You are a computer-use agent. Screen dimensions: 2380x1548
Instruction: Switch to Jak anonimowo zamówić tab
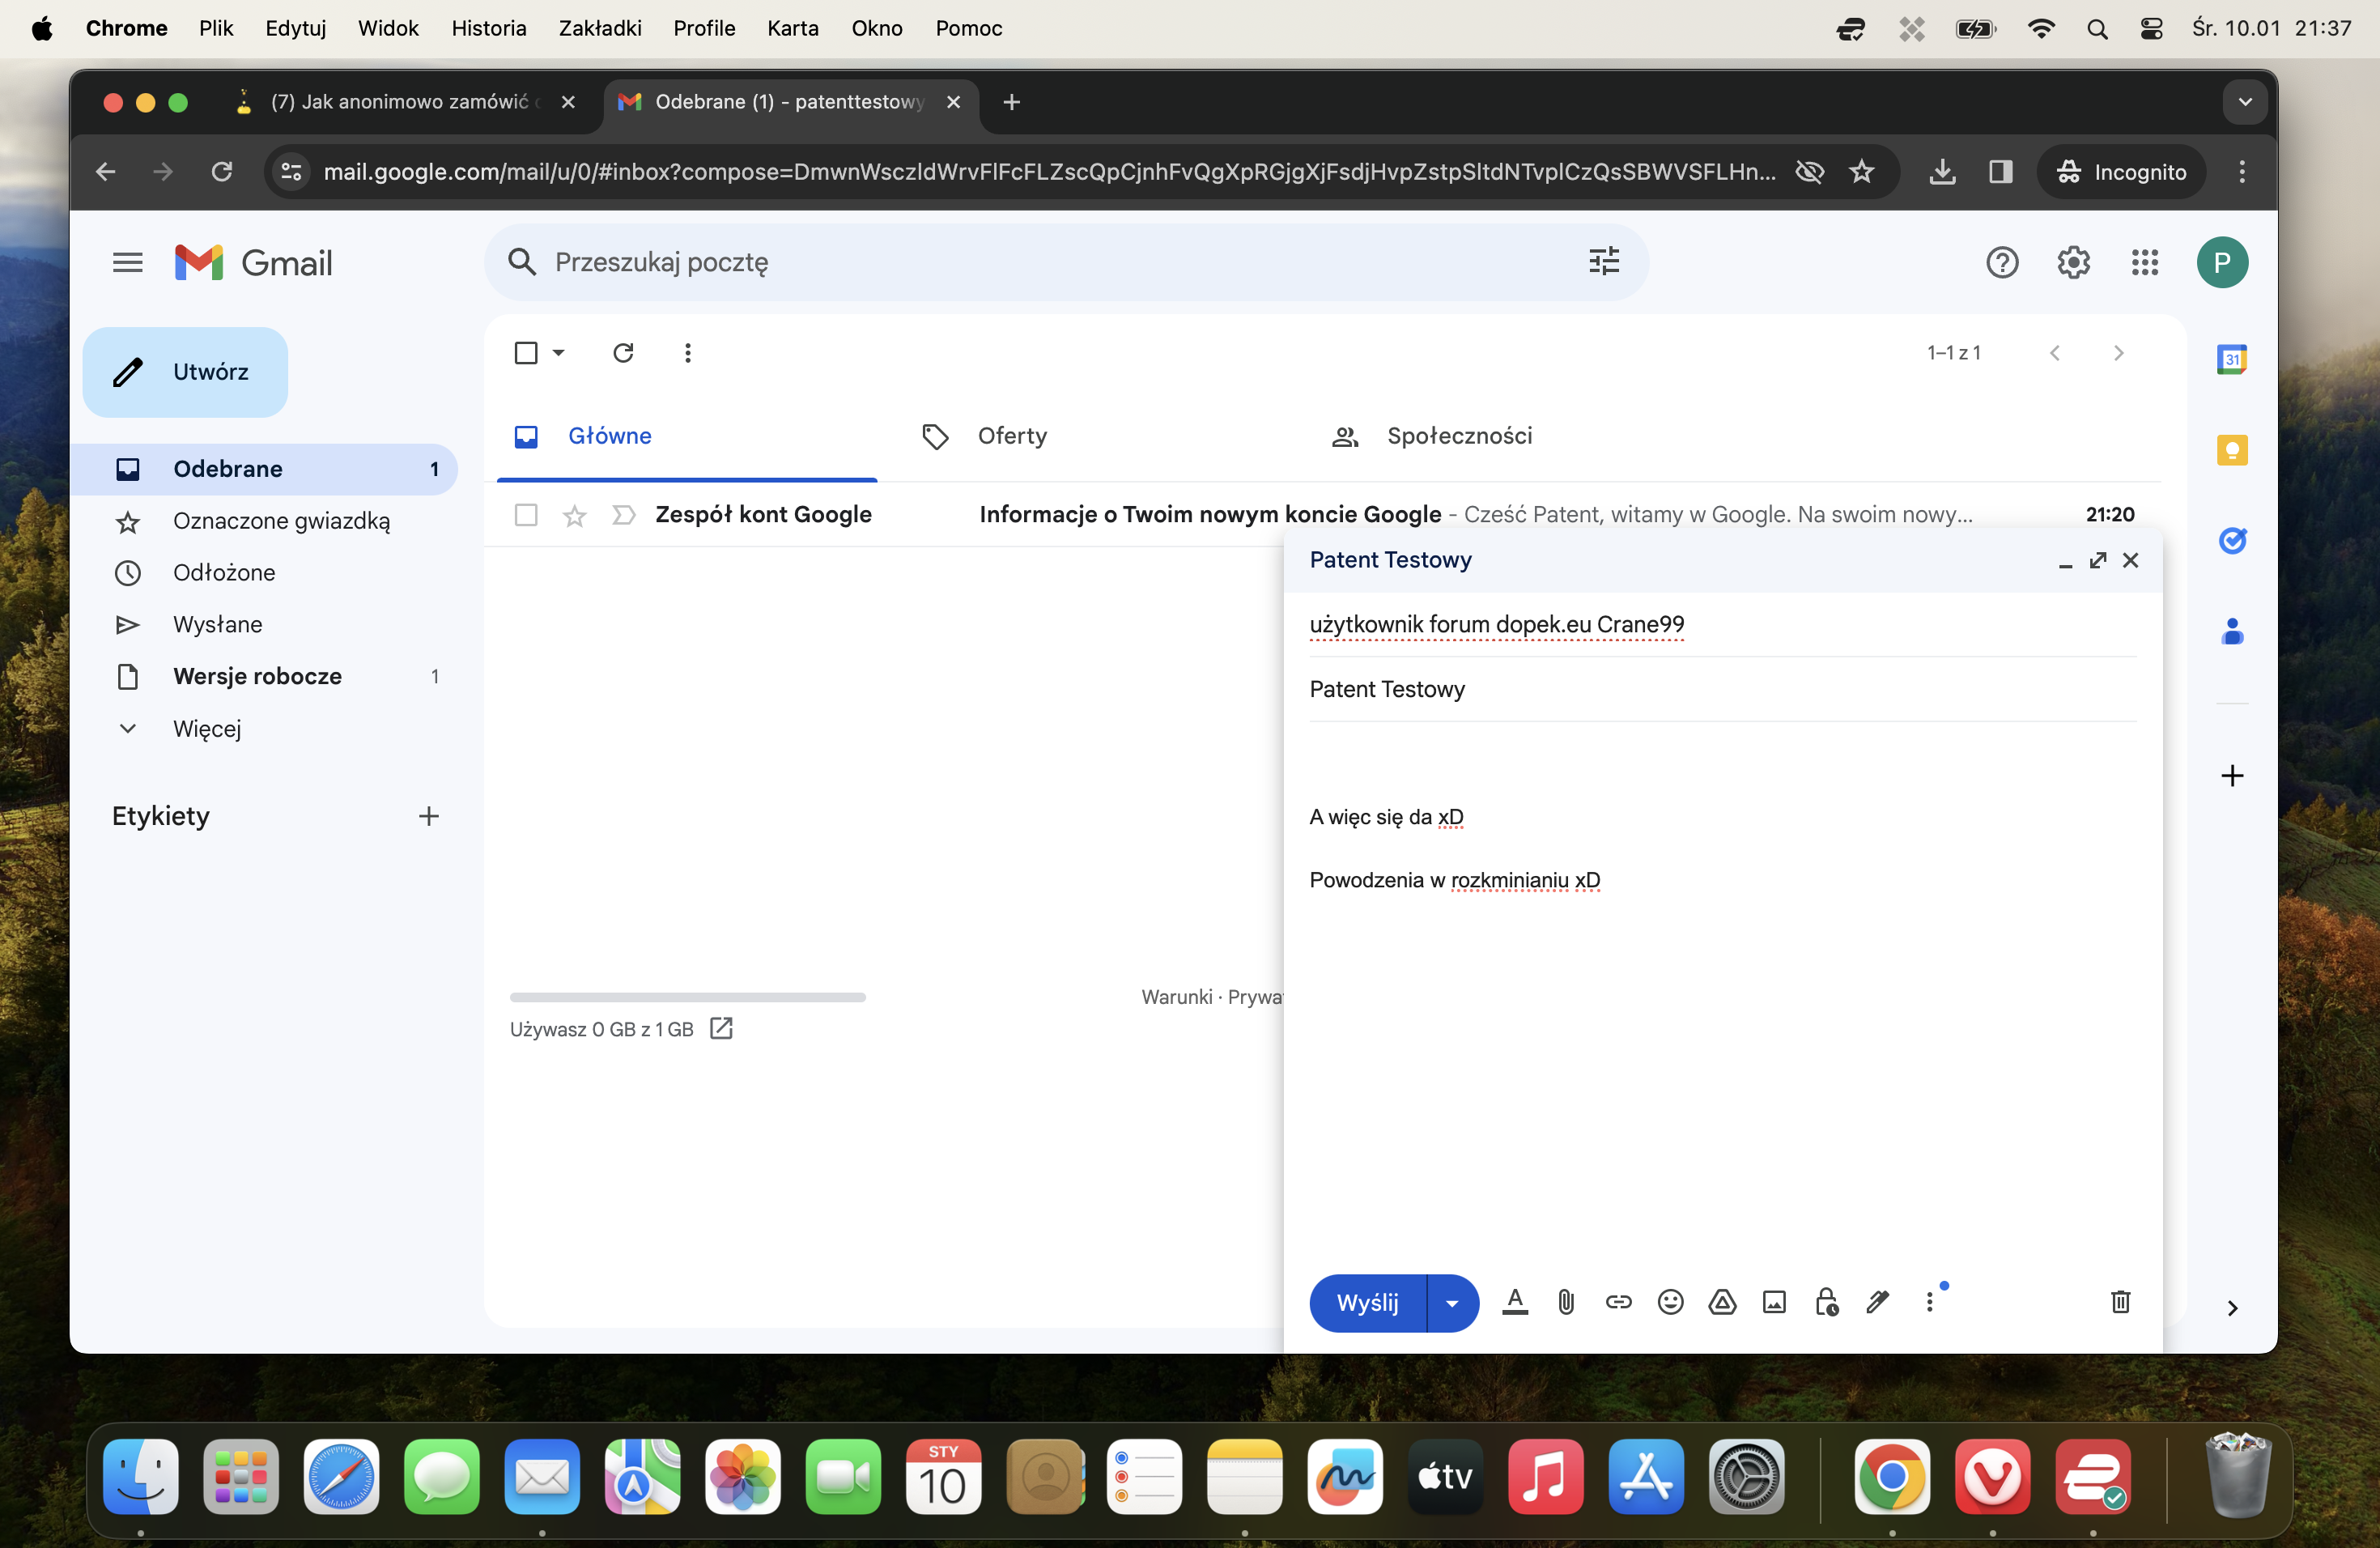[x=403, y=102]
